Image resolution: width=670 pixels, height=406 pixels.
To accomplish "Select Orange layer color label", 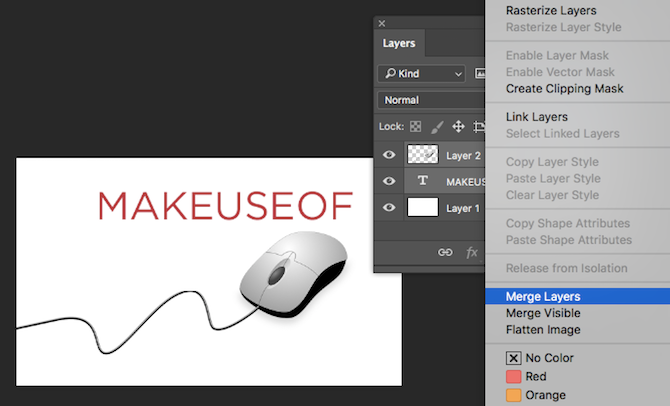I will click(x=535, y=395).
